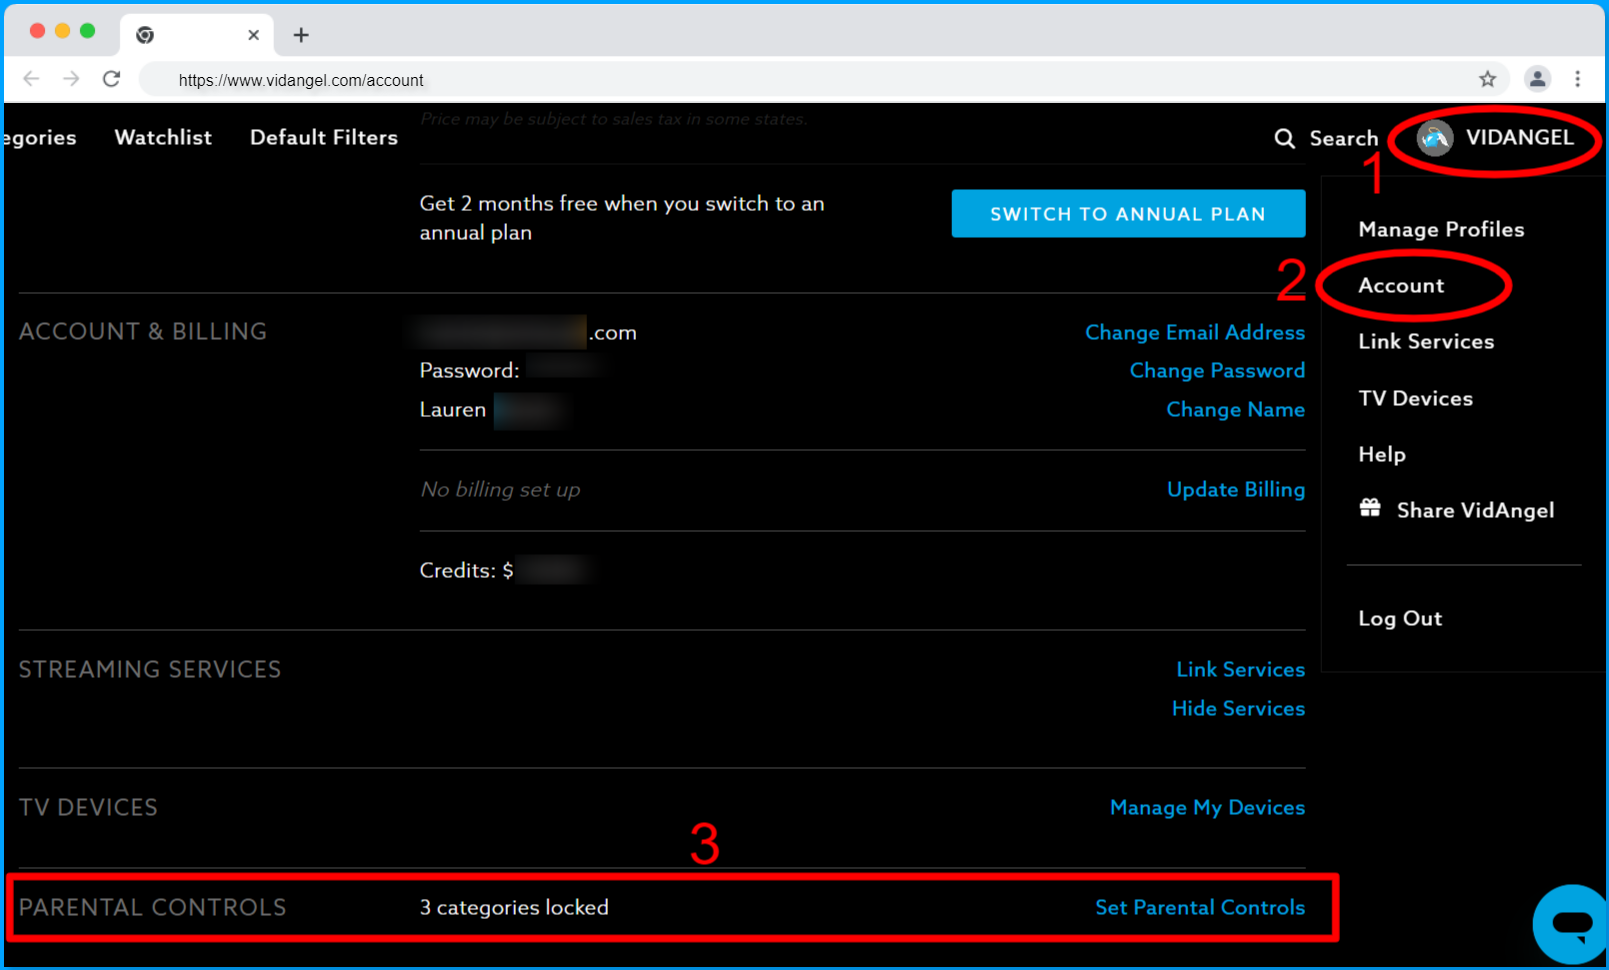
Task: Open the browser three-dot menu
Action: tap(1579, 79)
